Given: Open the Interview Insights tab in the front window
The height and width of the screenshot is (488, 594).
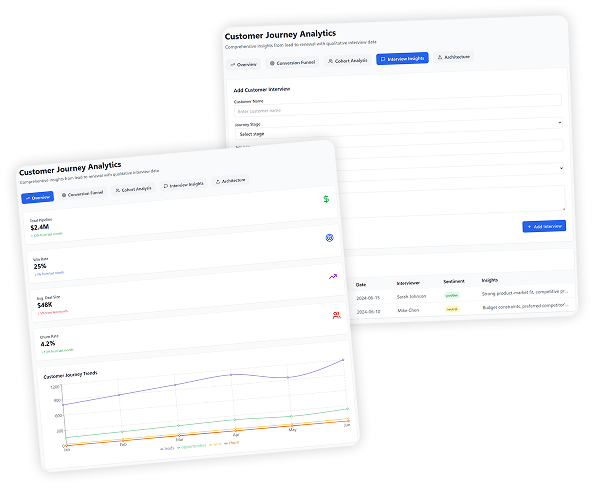Looking at the screenshot, I should pyautogui.click(x=184, y=185).
